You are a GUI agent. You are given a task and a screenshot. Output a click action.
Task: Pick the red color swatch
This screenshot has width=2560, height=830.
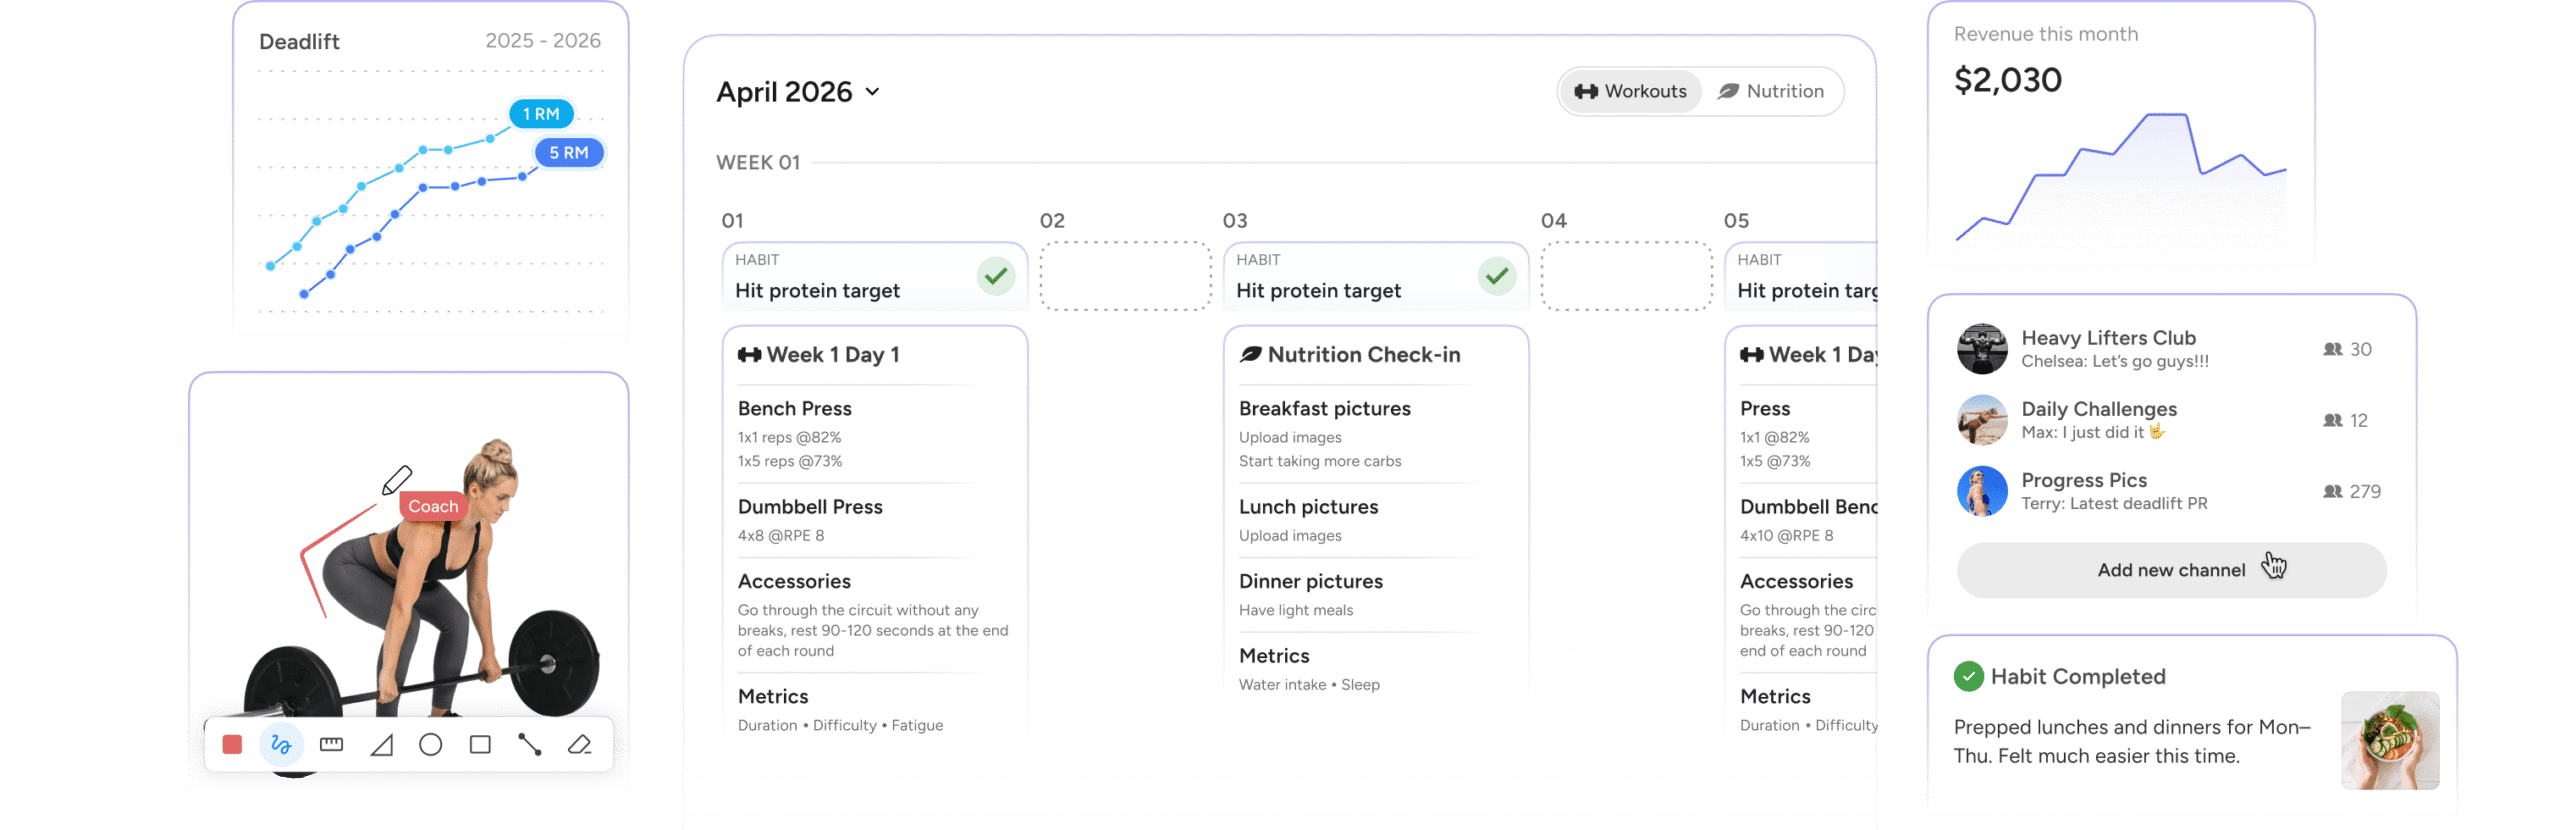point(232,745)
